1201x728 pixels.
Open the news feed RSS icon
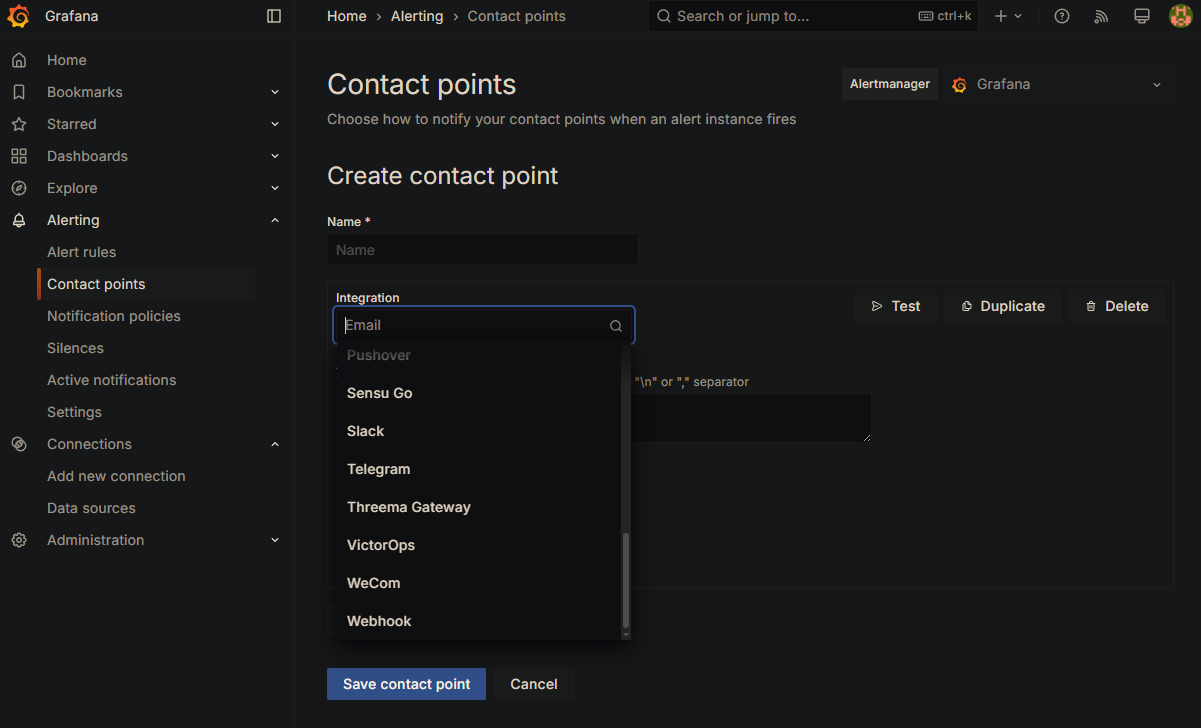(1102, 16)
